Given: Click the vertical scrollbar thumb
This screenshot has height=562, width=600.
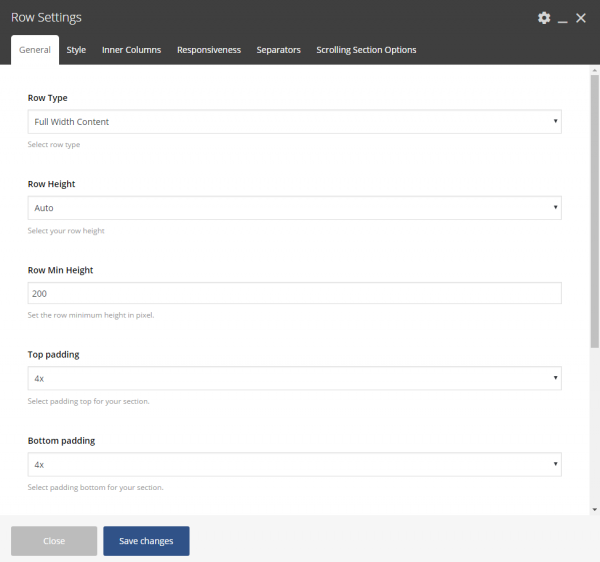Looking at the screenshot, I should click(594, 210).
